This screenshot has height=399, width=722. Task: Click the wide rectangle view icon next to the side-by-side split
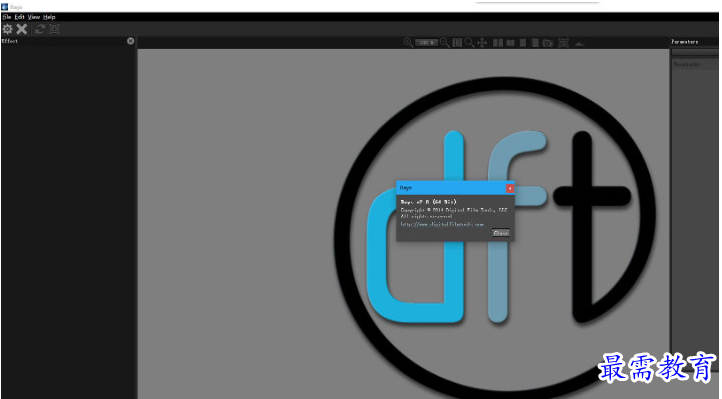510,43
